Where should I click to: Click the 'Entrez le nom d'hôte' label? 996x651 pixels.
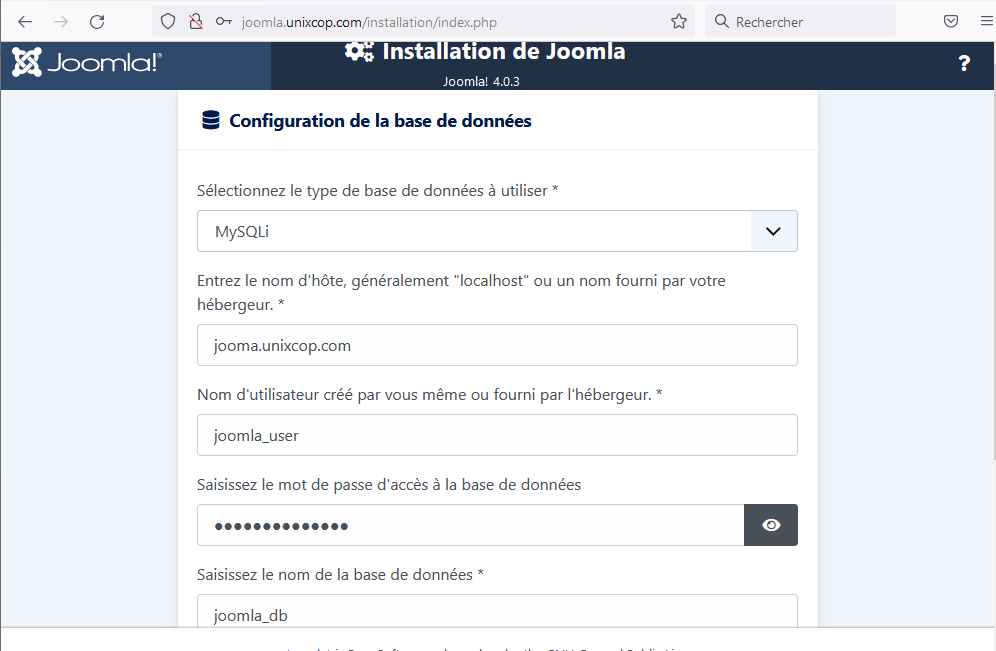[461, 293]
